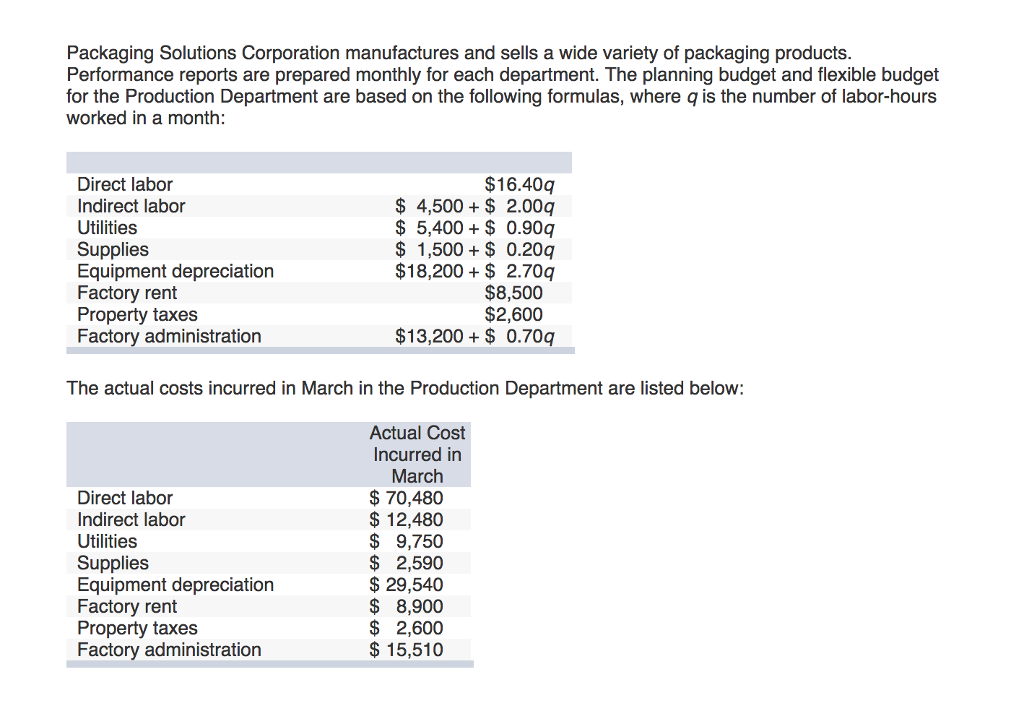Click the Utilities row in formula table

pyautogui.click(x=107, y=227)
